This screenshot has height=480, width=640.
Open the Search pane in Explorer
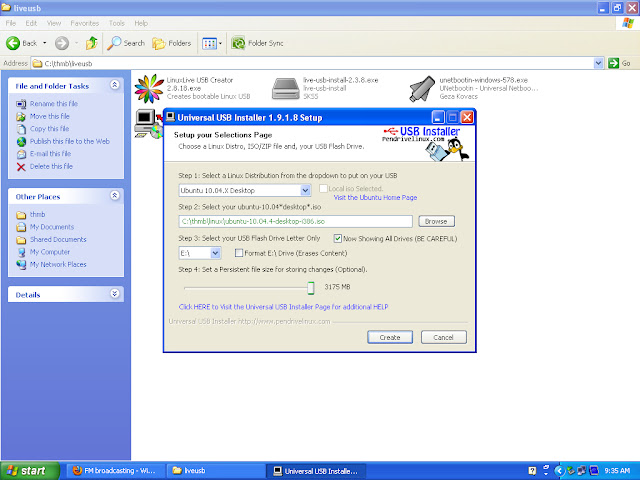coord(126,43)
